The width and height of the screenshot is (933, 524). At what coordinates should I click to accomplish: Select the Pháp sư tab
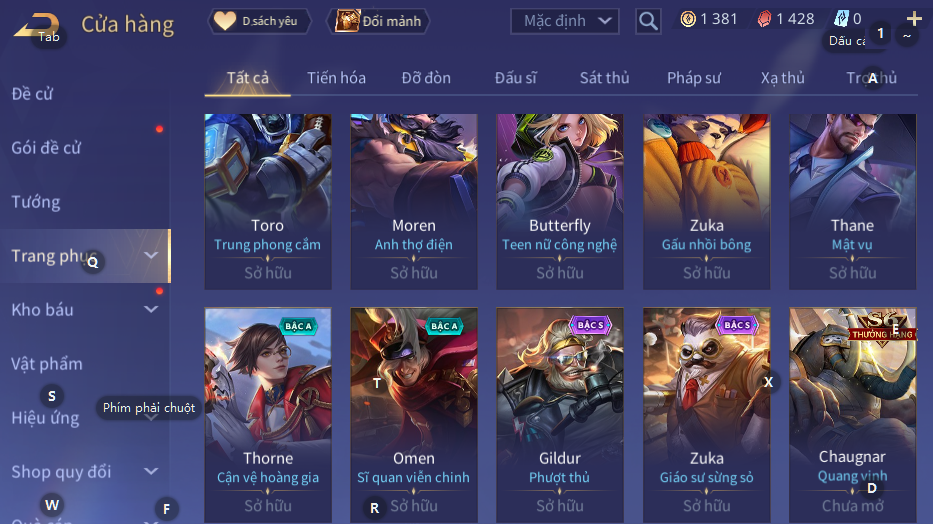click(694, 78)
